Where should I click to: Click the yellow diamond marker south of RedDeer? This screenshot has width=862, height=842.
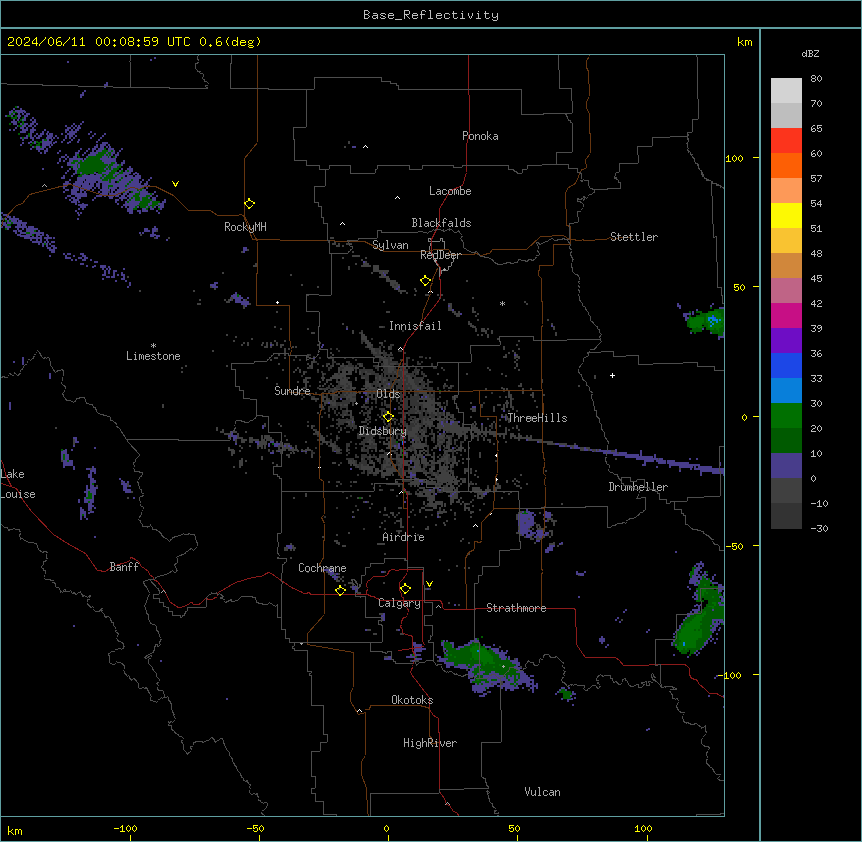pyautogui.click(x=426, y=281)
